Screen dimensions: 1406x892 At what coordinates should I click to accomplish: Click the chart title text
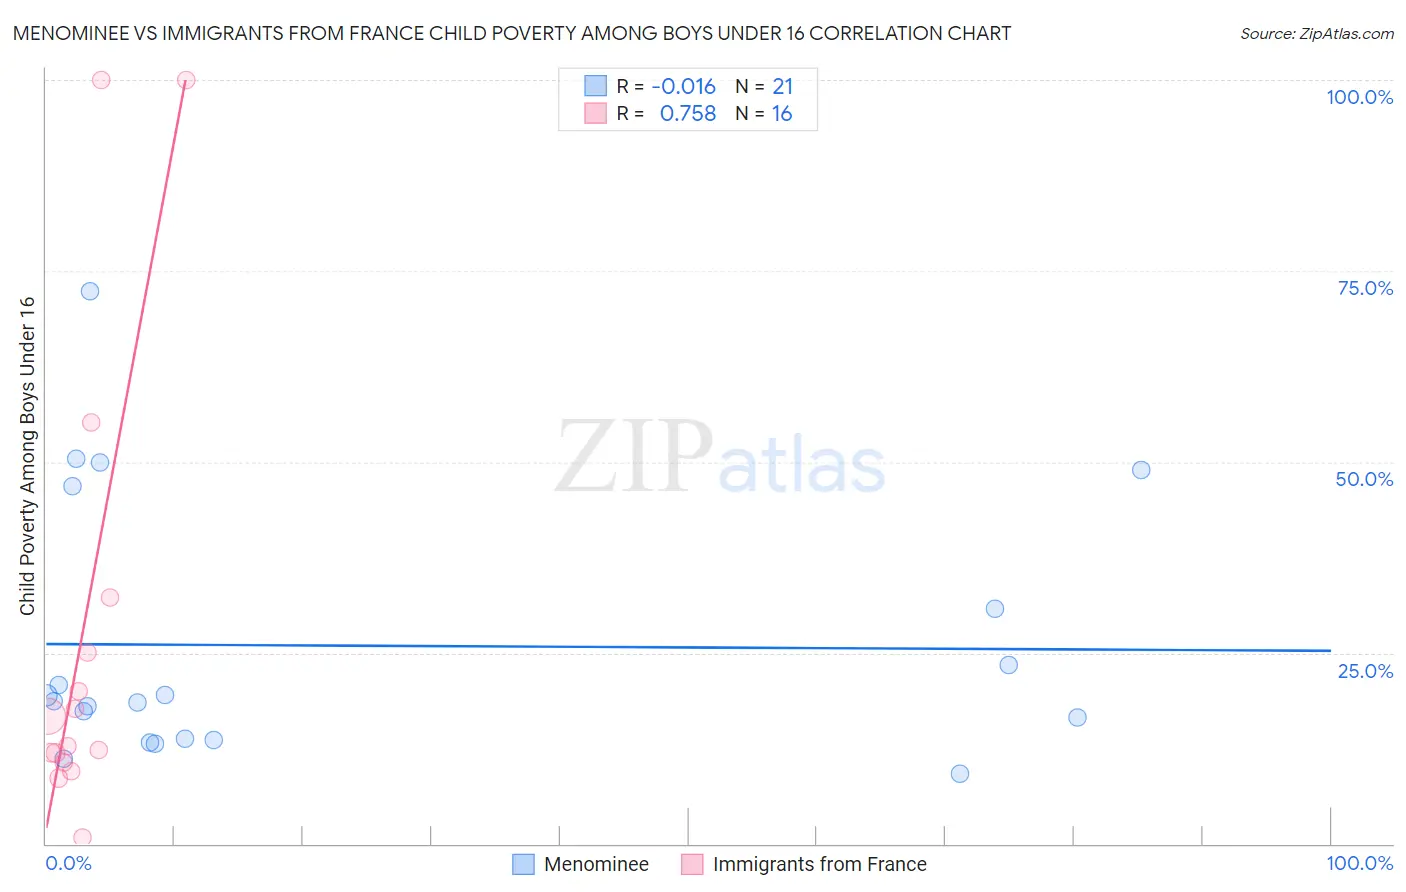(x=512, y=34)
